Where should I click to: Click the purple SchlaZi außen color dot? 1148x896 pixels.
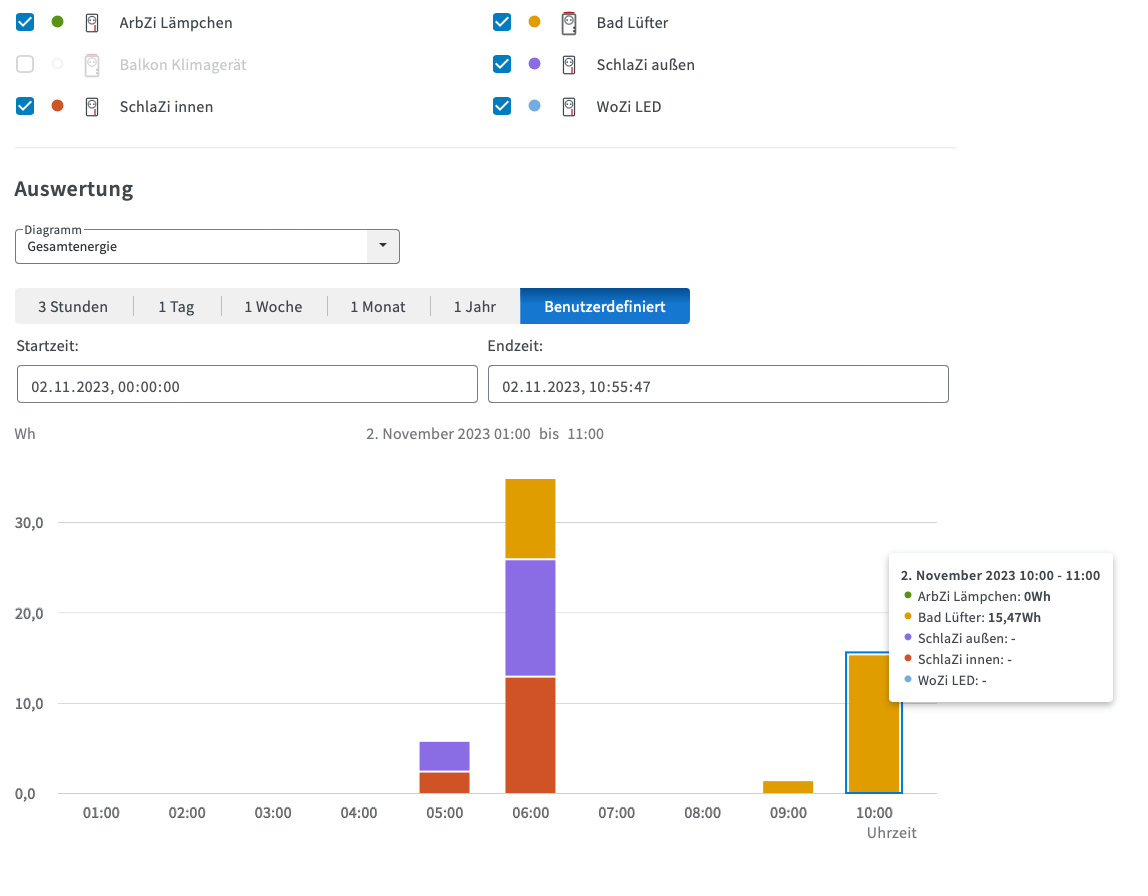[534, 64]
